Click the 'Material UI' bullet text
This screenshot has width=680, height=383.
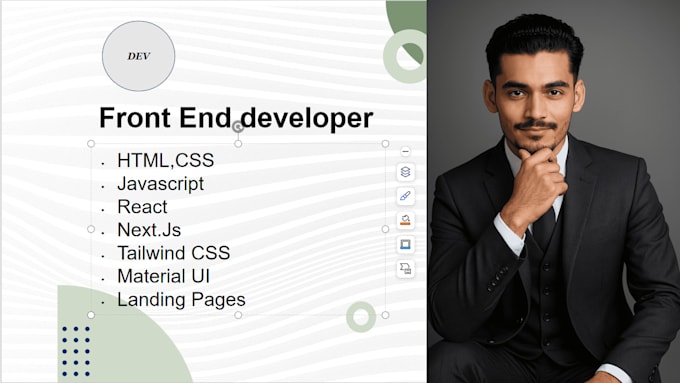tap(163, 276)
